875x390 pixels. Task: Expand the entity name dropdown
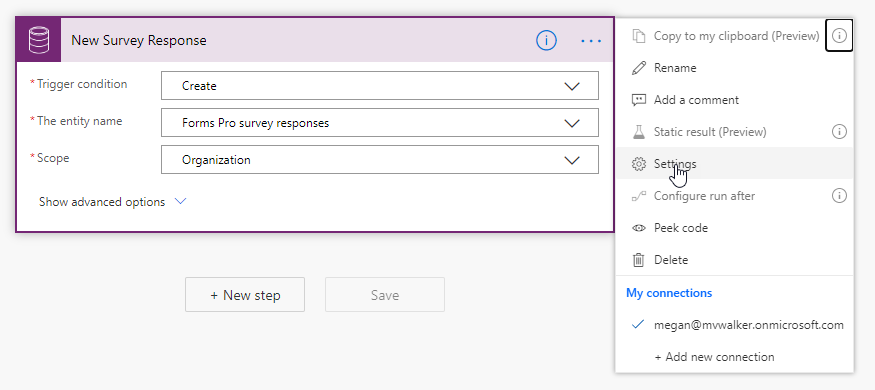pyautogui.click(x=379, y=123)
